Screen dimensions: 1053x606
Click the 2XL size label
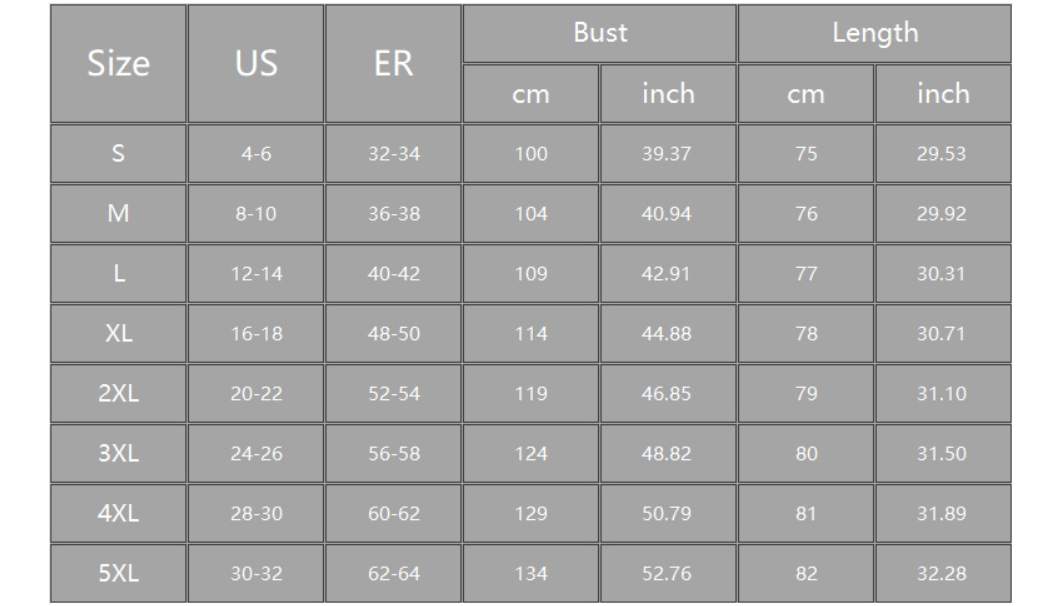118,394
